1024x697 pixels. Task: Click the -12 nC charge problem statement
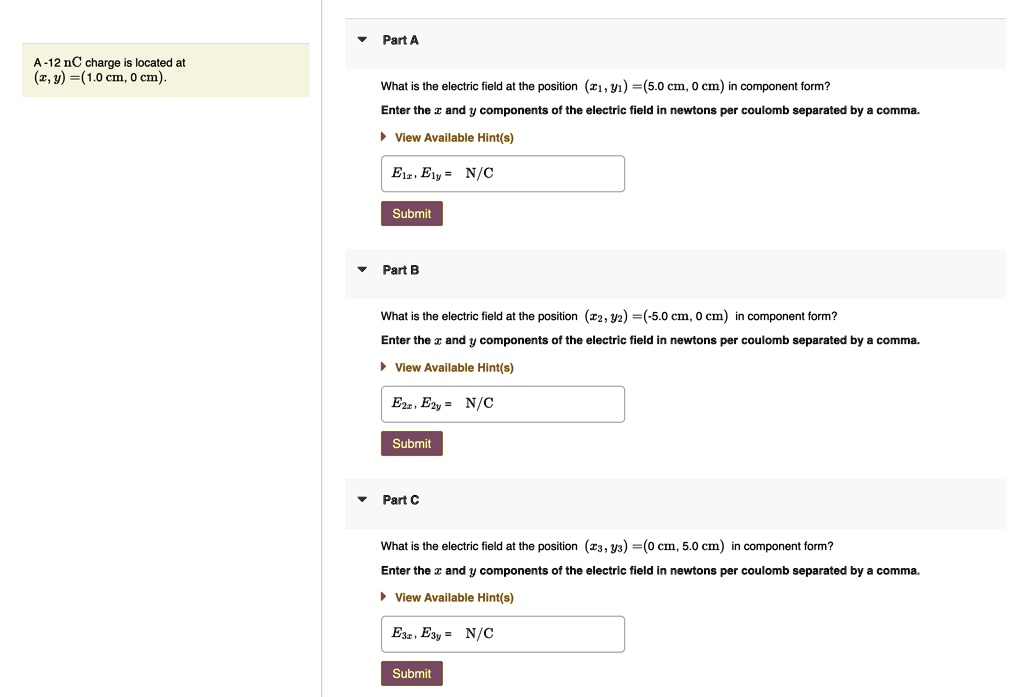(110, 70)
